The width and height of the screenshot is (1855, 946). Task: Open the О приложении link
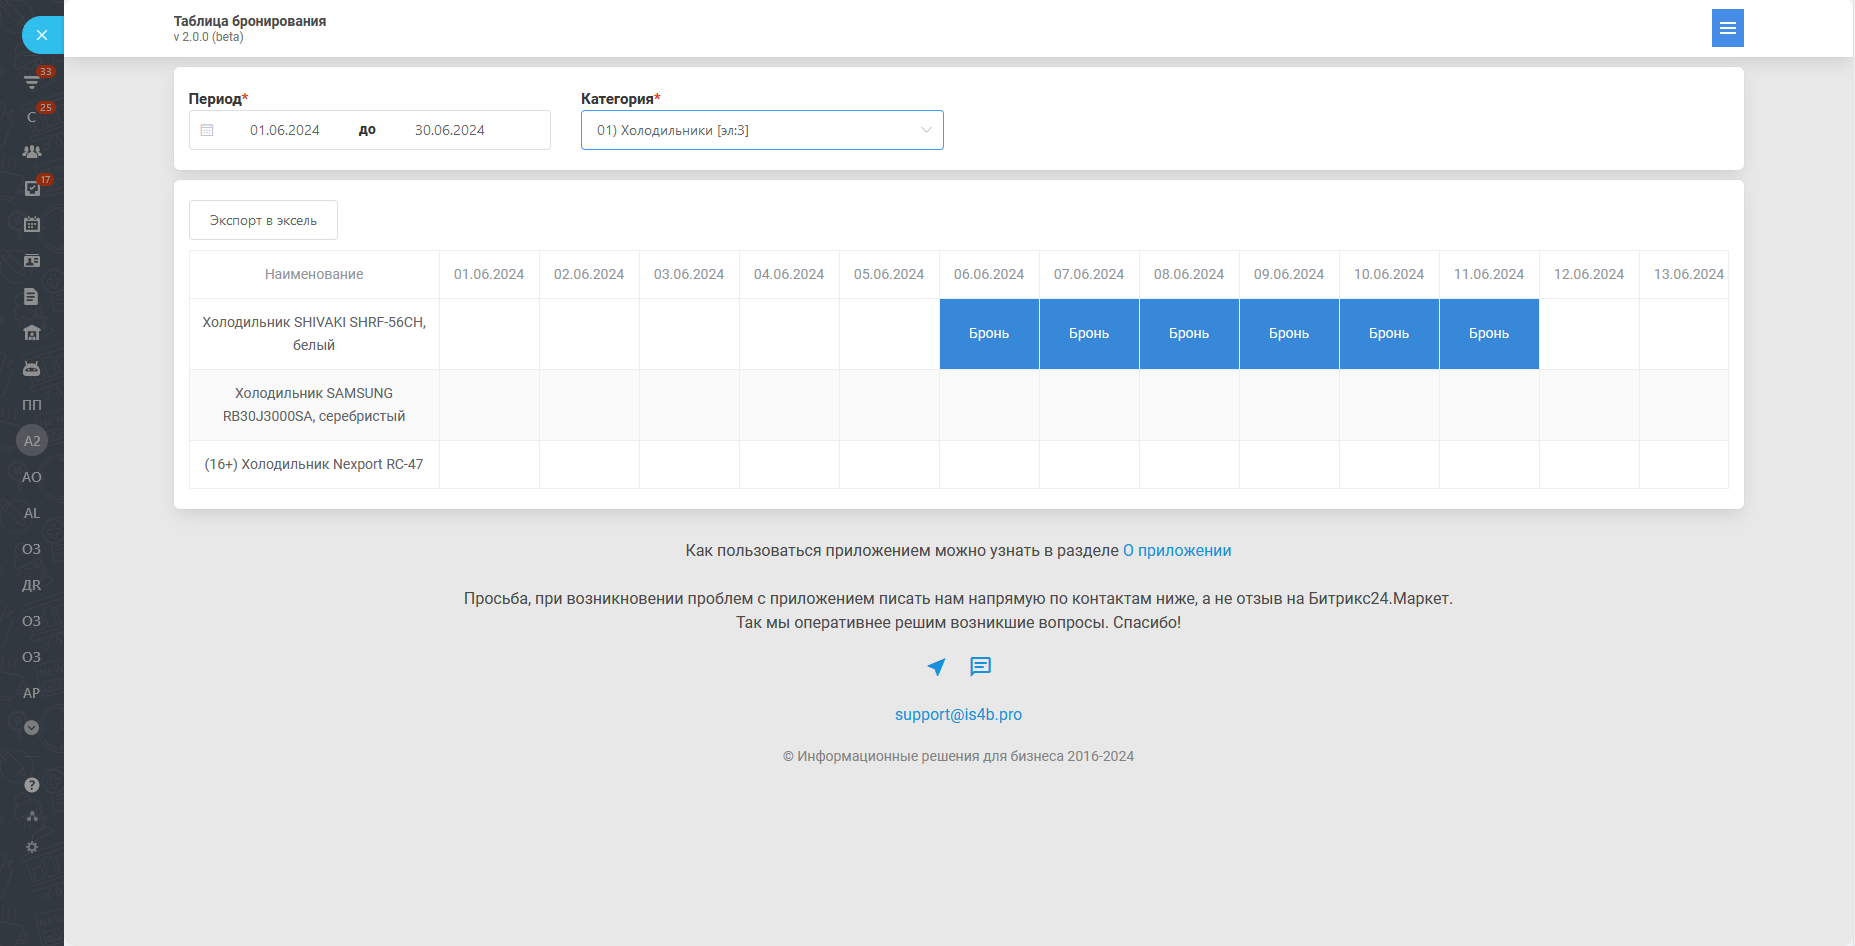pos(1176,551)
